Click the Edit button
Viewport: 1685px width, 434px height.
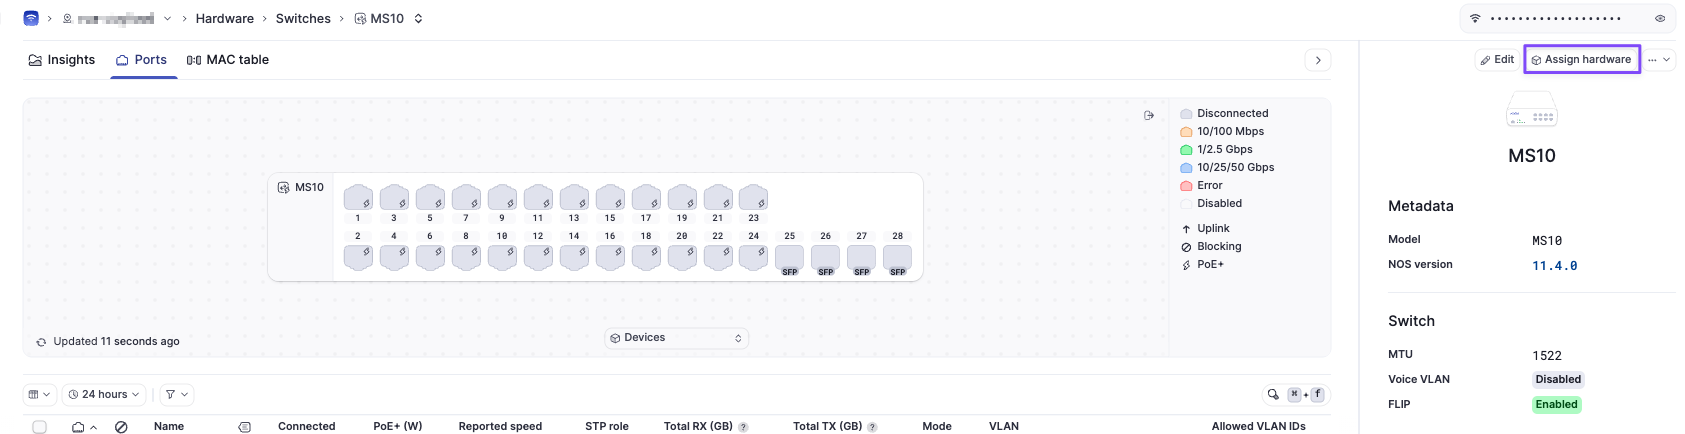coord(1497,60)
